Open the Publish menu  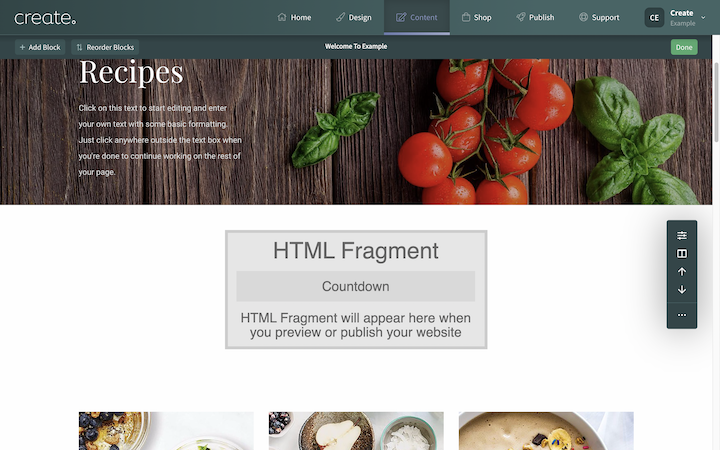click(535, 18)
